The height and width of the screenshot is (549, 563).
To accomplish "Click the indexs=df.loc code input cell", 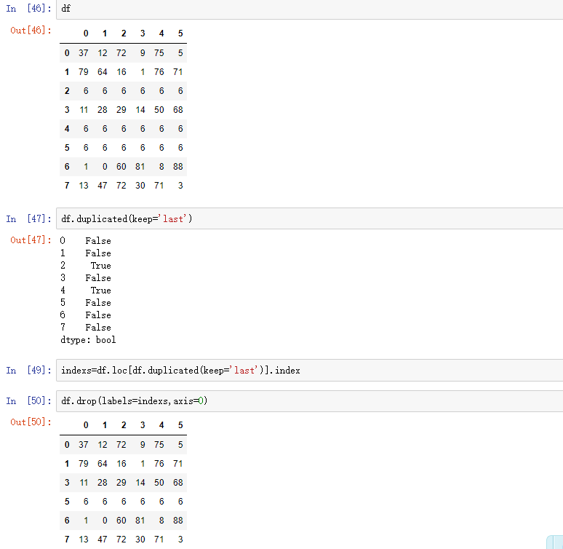I will pyautogui.click(x=310, y=370).
